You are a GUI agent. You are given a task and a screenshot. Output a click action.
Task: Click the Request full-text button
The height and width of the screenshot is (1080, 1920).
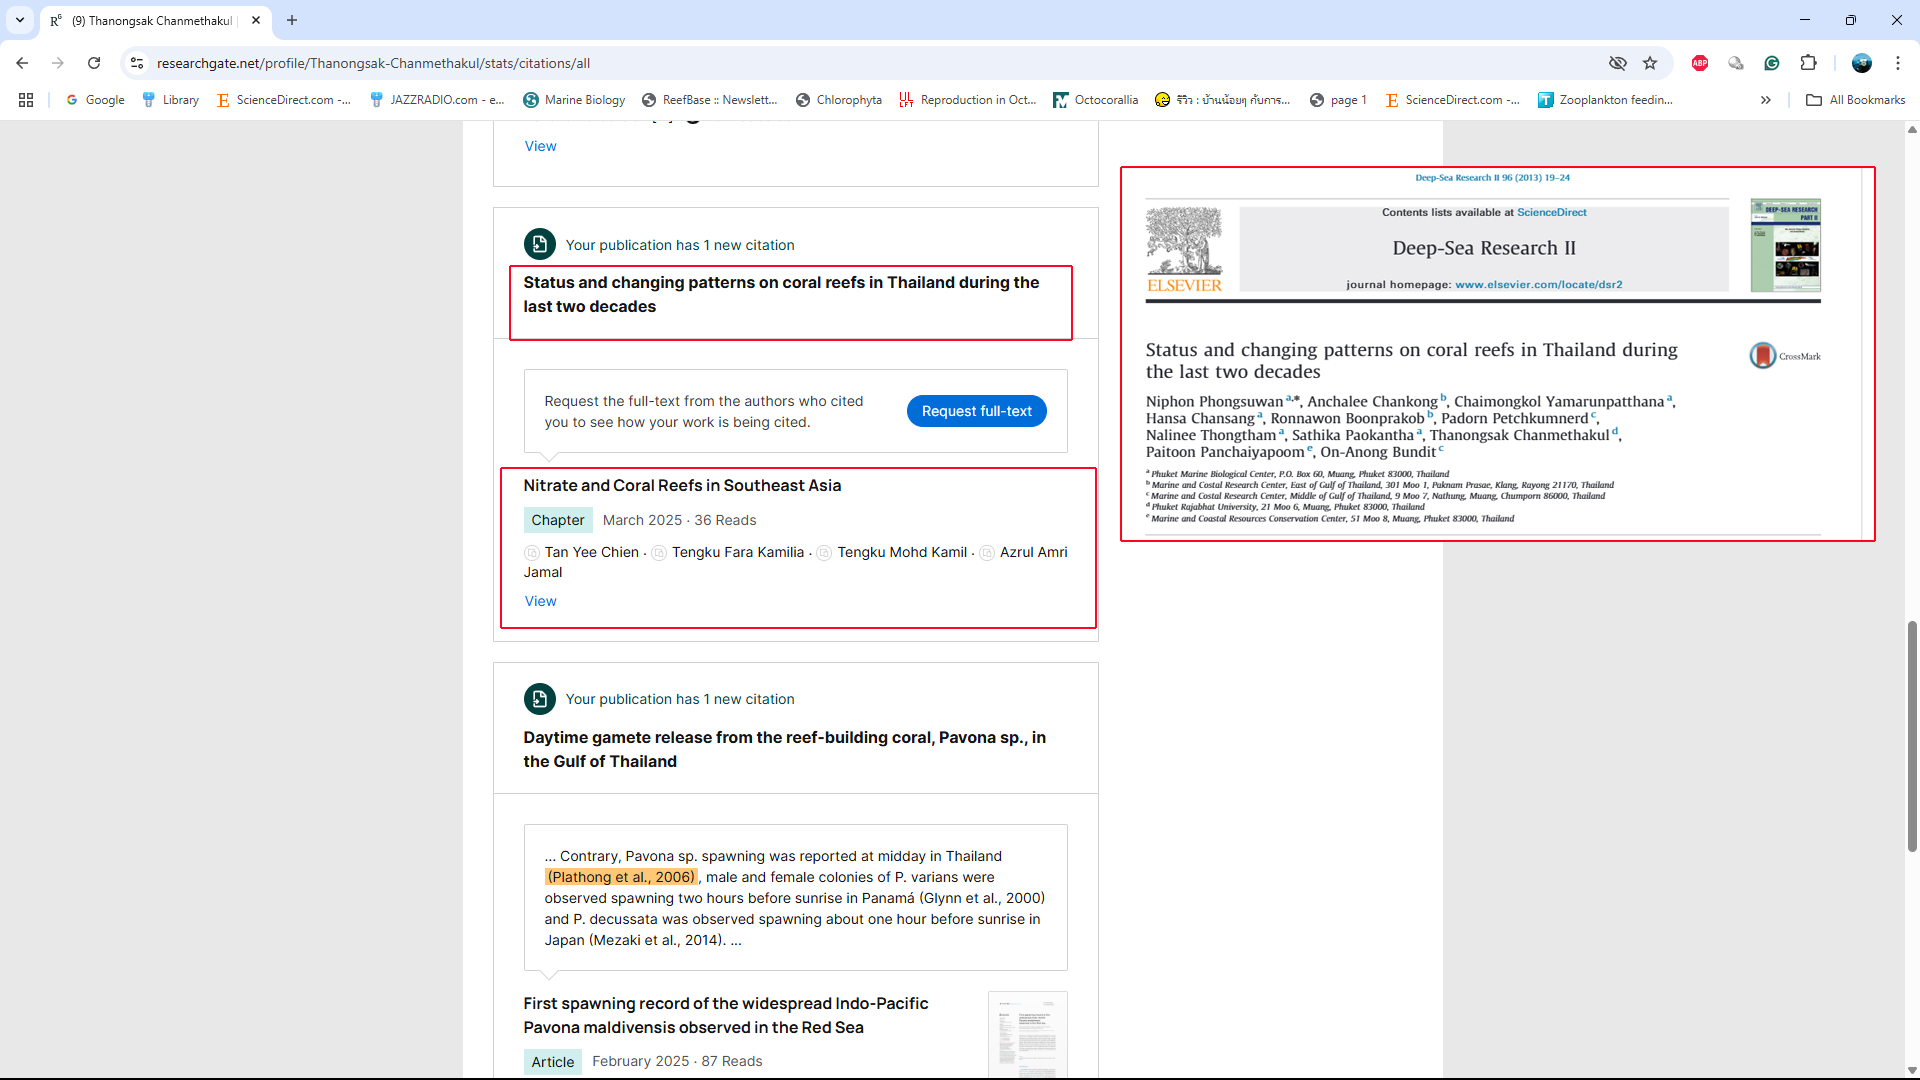tap(976, 411)
